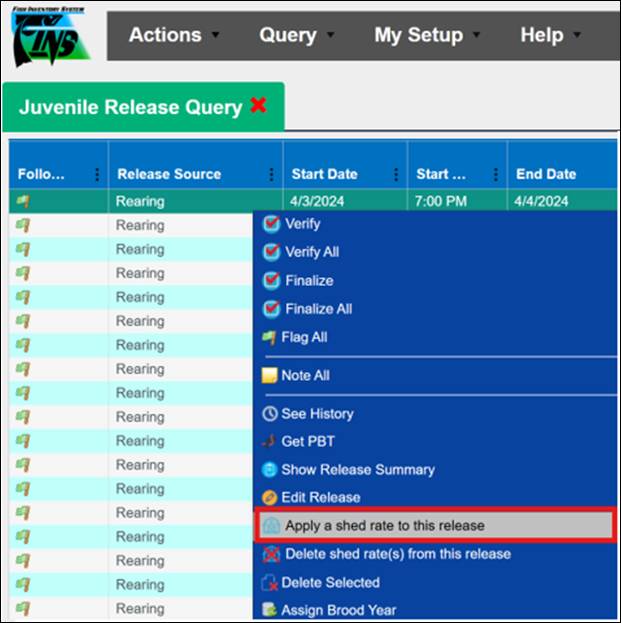Choose Flag All from the context menu
621x623 pixels.
pyautogui.click(x=304, y=337)
